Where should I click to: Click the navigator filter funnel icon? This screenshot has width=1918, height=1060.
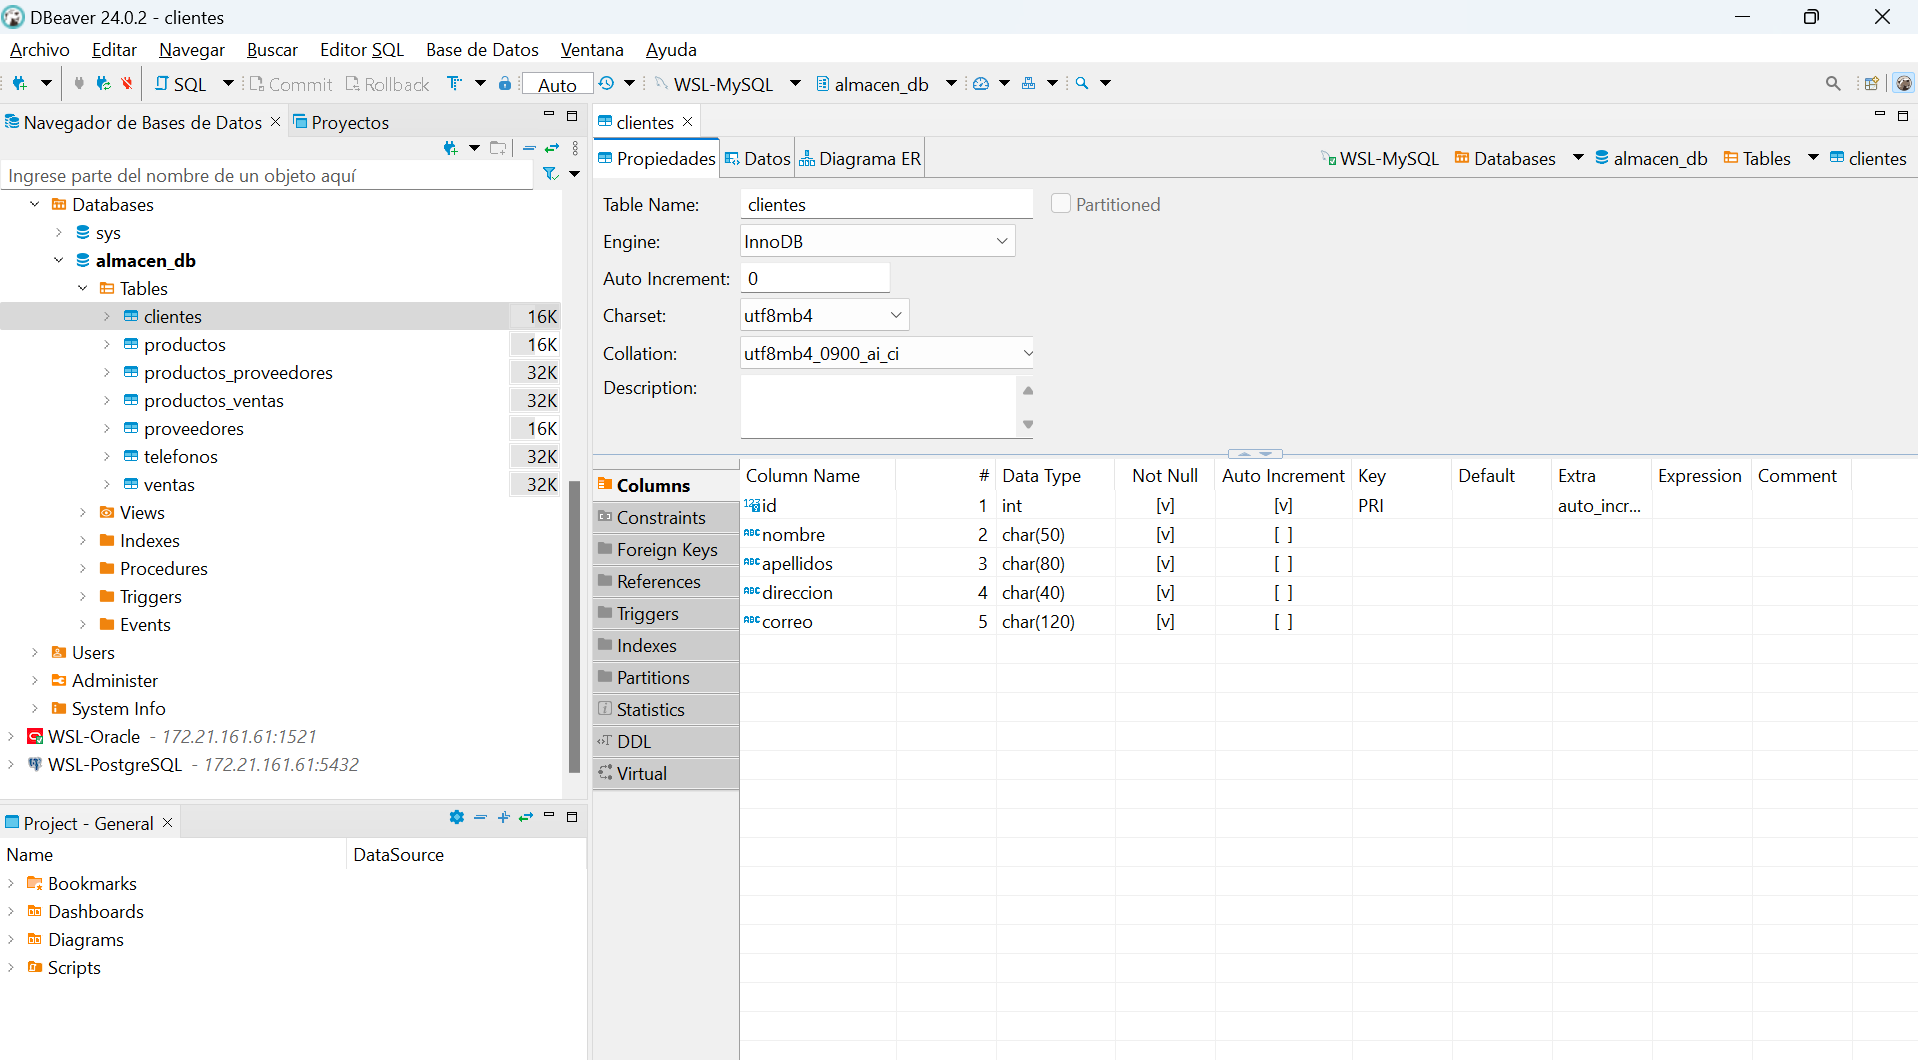550,174
